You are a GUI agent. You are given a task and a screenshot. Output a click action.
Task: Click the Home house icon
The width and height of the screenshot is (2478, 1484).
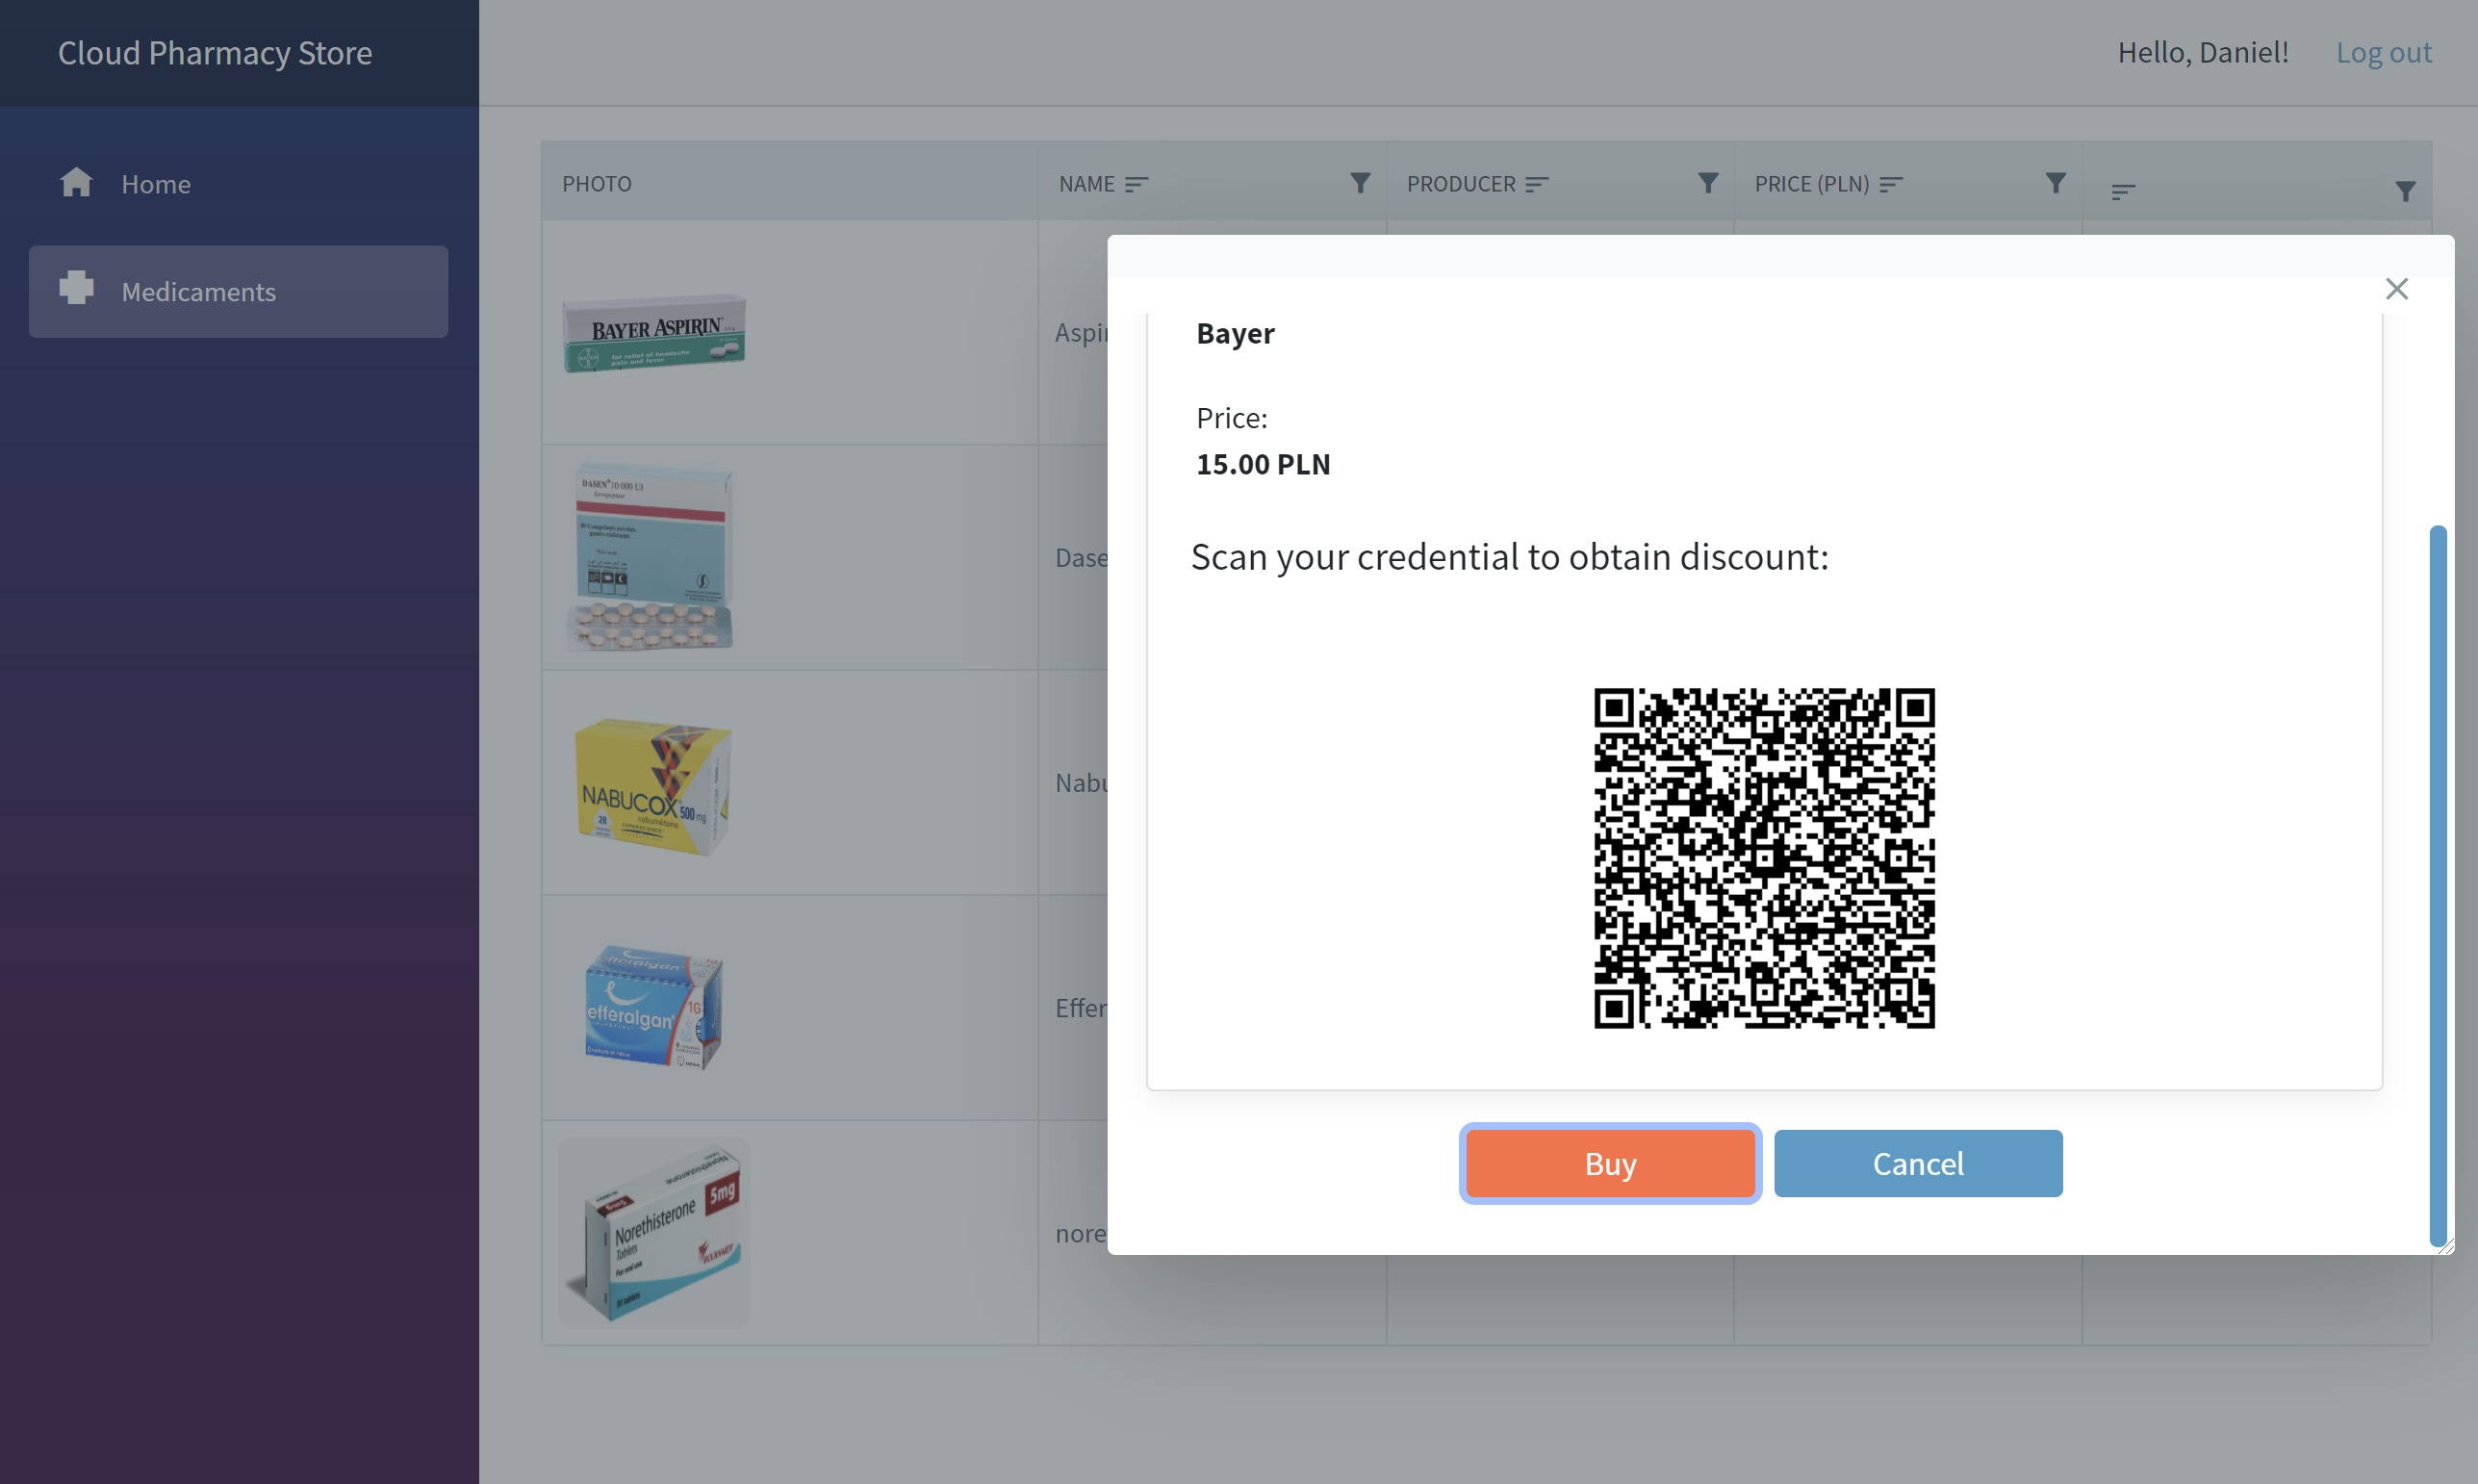pos(76,183)
